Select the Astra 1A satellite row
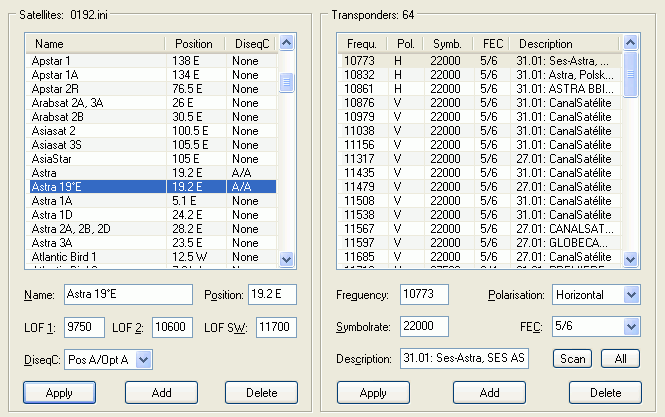The height and width of the screenshot is (417, 665). click(x=153, y=201)
